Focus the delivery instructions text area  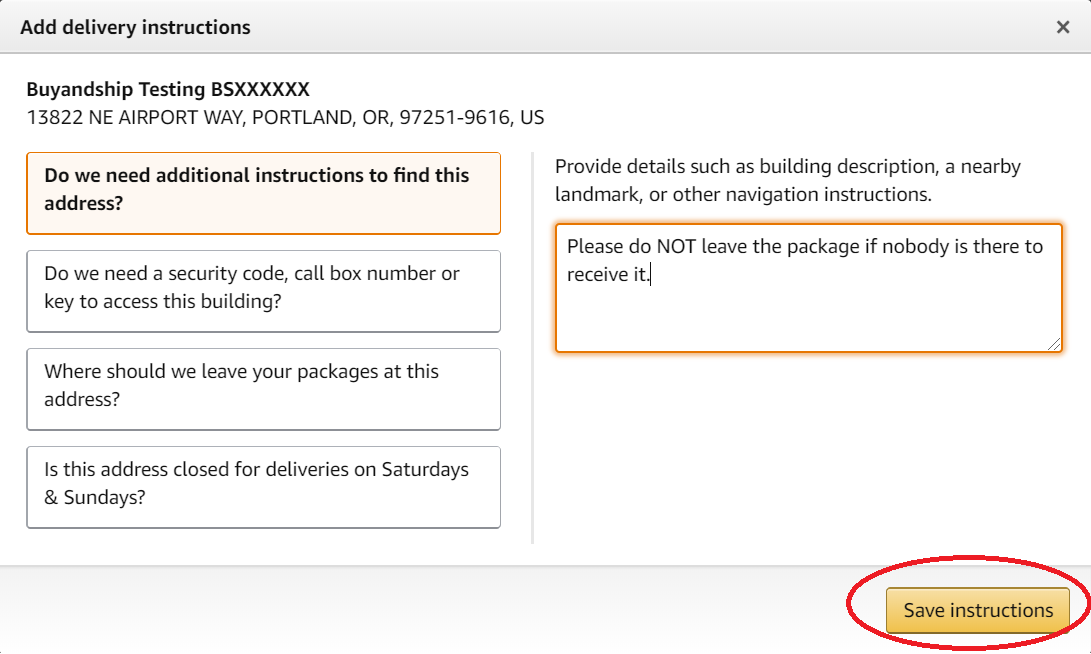coord(809,288)
